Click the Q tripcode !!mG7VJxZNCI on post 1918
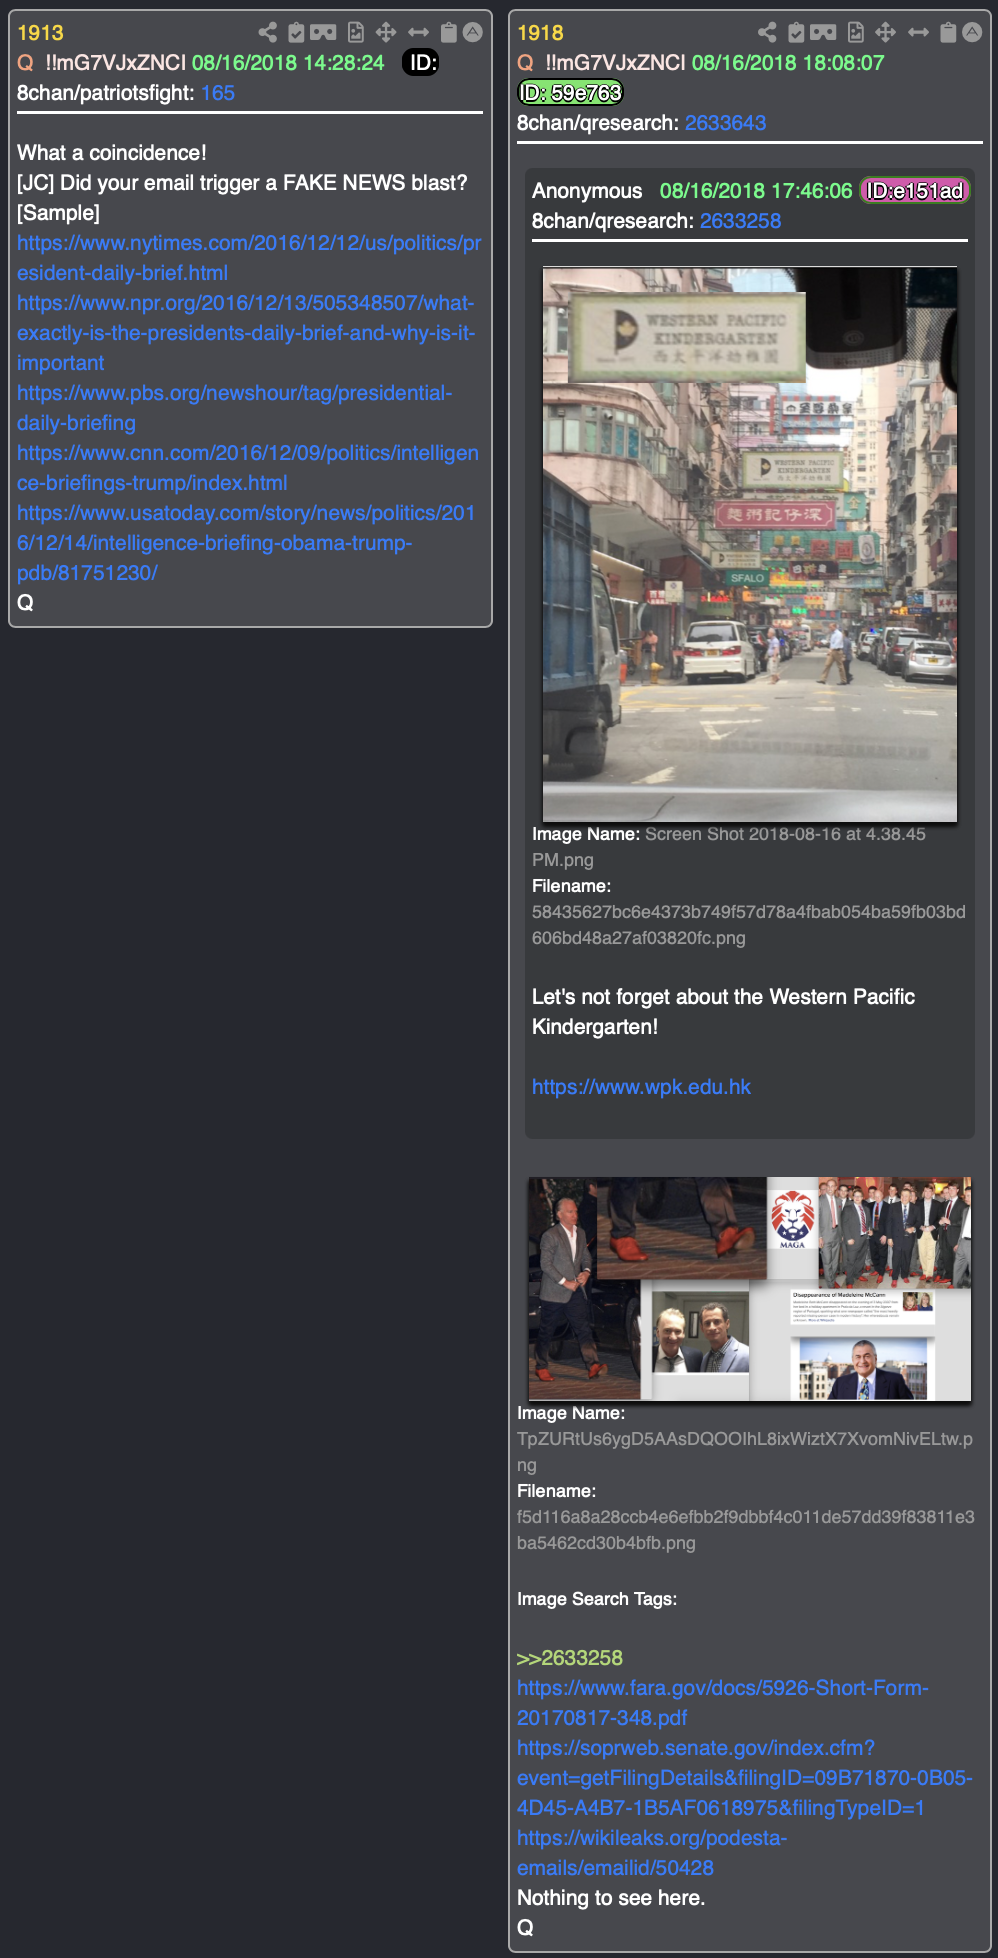 pyautogui.click(x=616, y=63)
